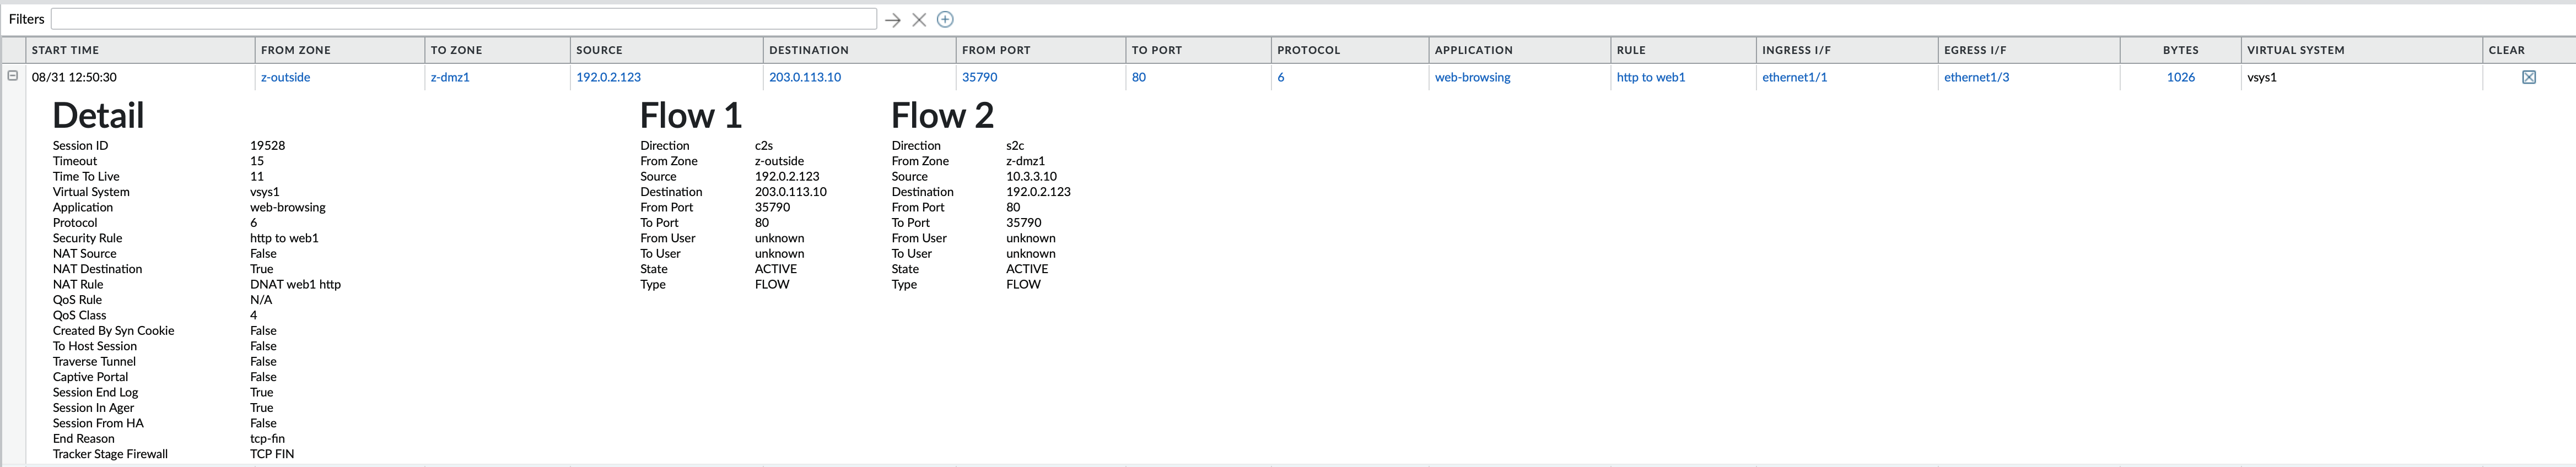The width and height of the screenshot is (2576, 467).
Task: Open the z-dmz1 to zone link
Action: point(450,77)
